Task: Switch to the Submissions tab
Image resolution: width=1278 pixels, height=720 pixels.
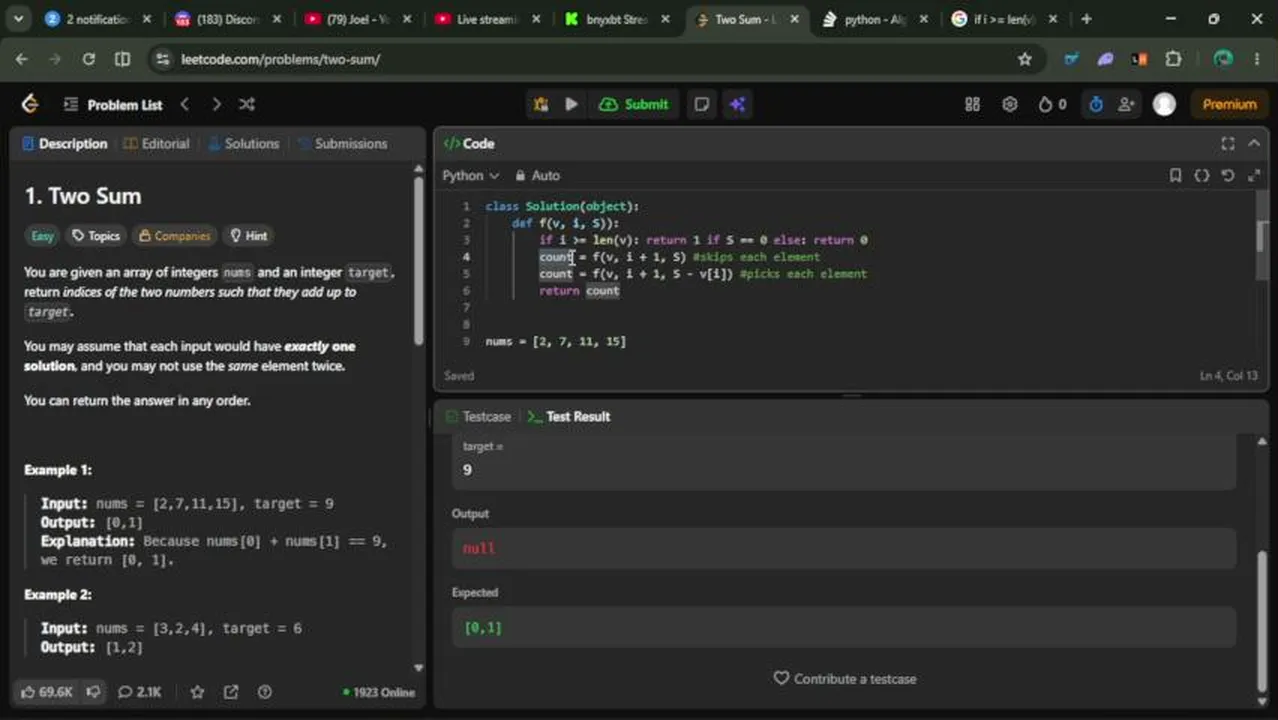Action: click(x=342, y=144)
